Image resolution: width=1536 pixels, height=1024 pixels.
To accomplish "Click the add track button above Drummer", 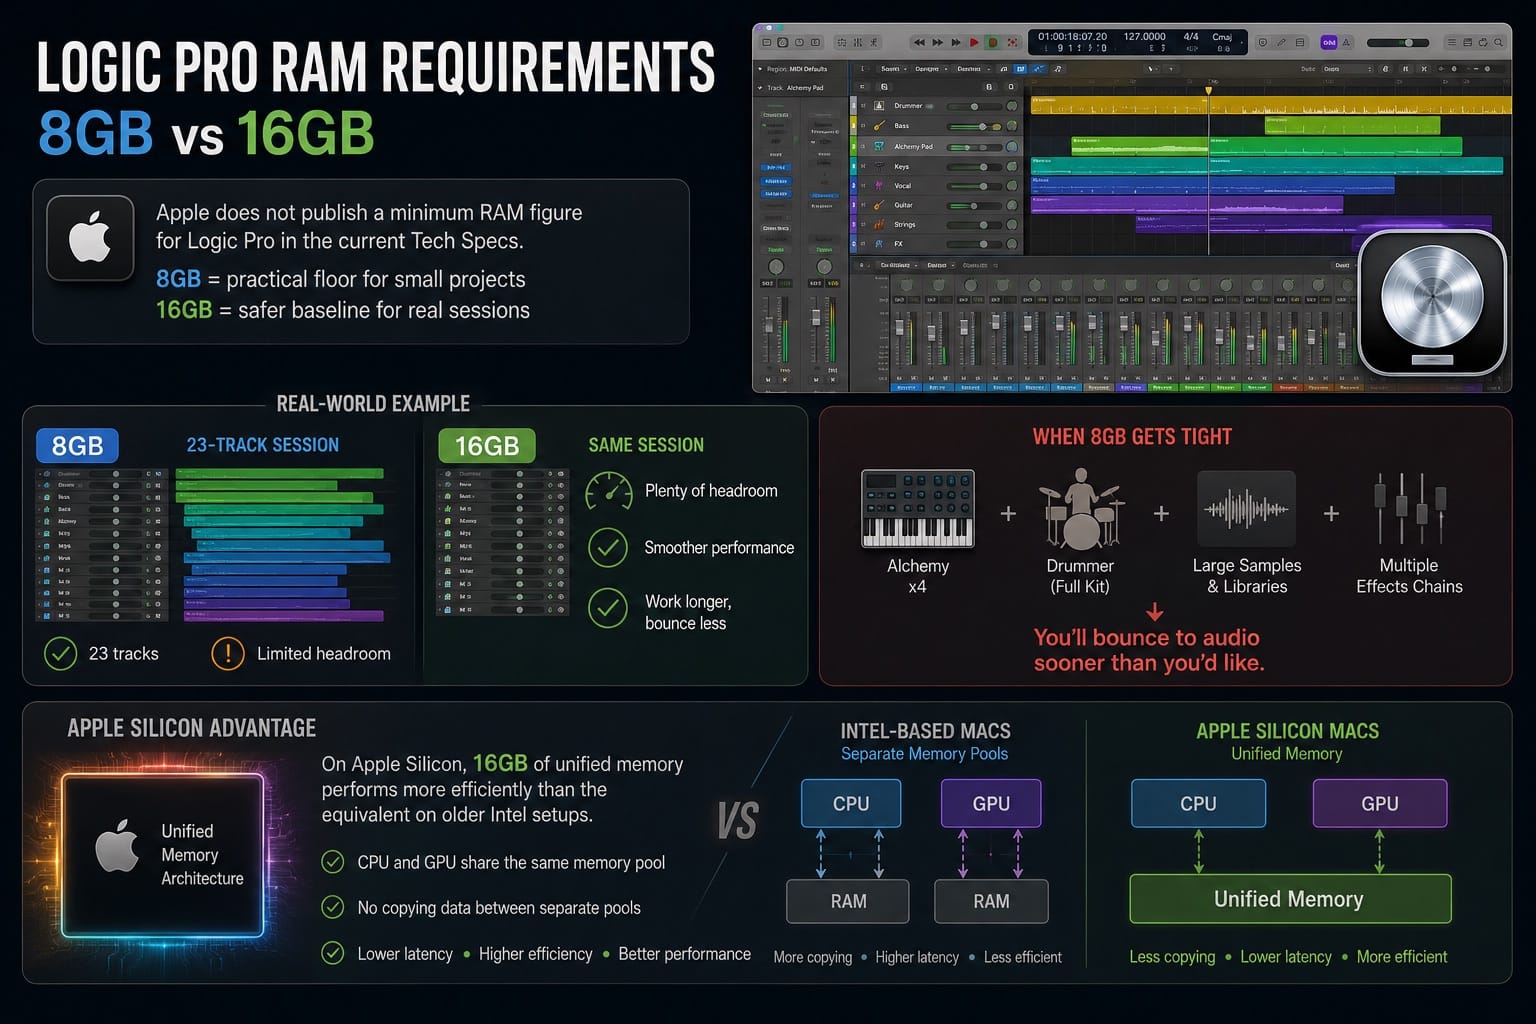I will (x=863, y=87).
